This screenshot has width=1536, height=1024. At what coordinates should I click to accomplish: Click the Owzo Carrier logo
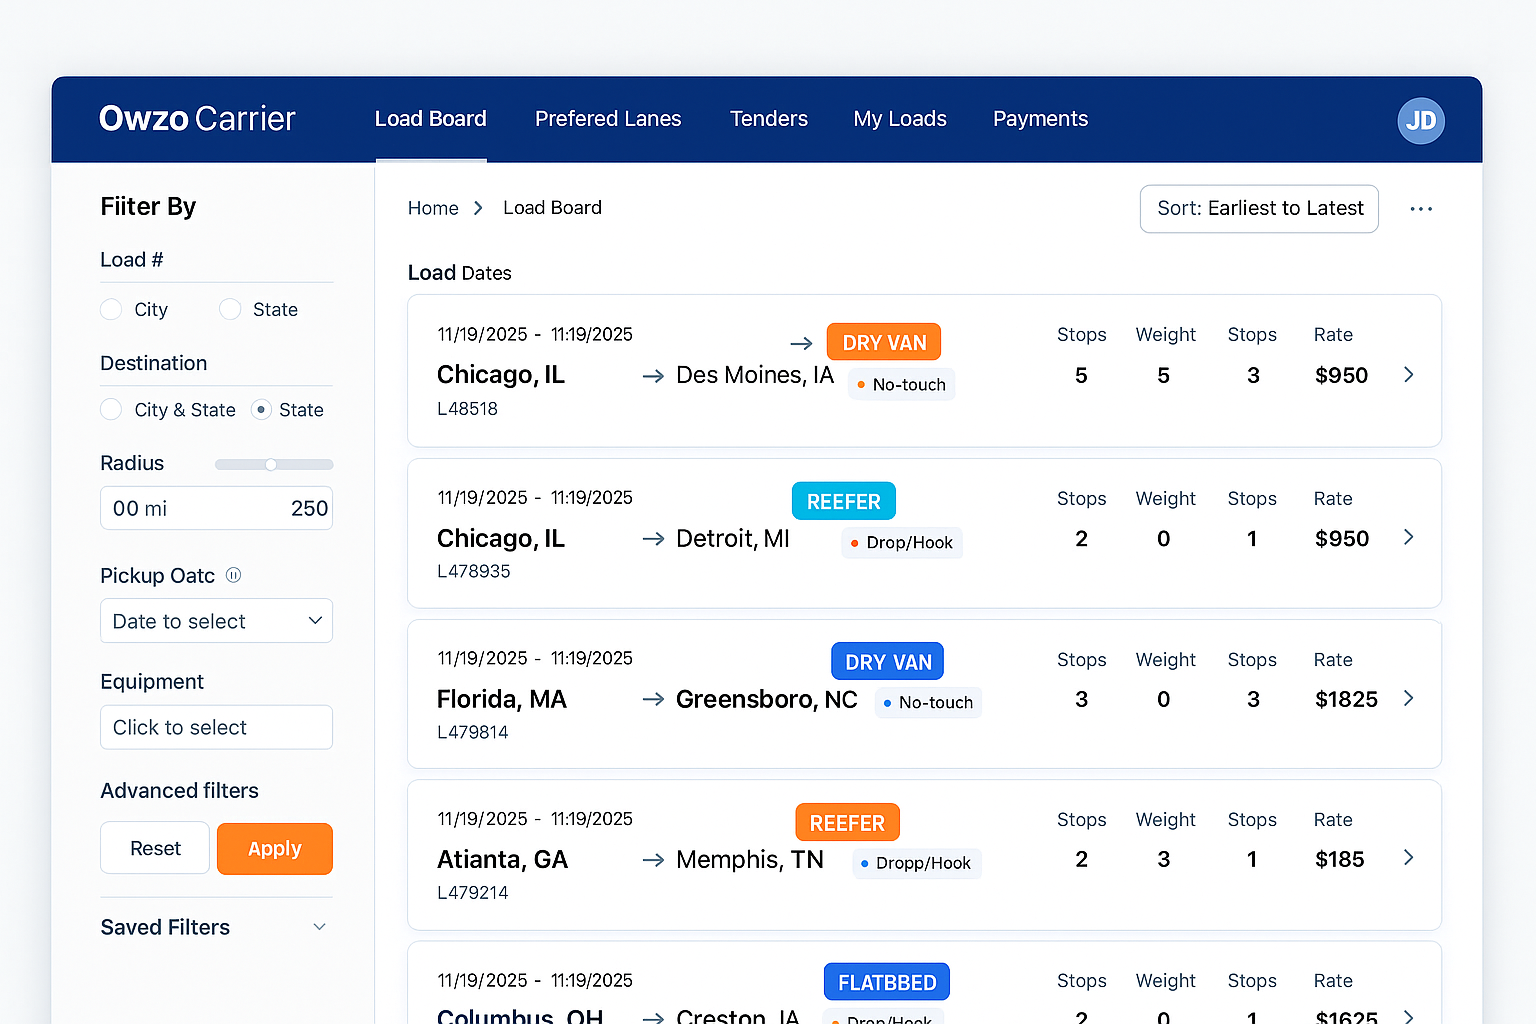pyautogui.click(x=197, y=119)
